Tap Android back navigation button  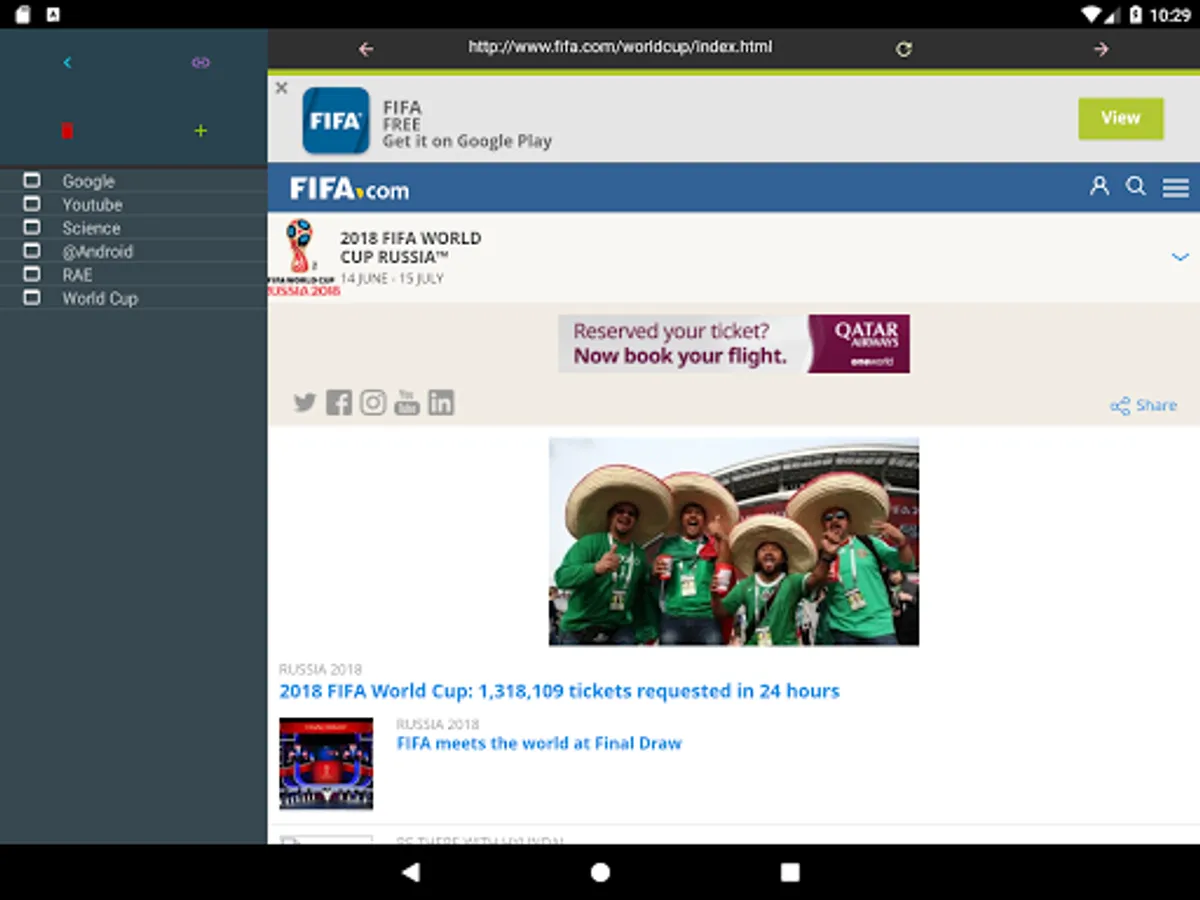pyautogui.click(x=410, y=872)
